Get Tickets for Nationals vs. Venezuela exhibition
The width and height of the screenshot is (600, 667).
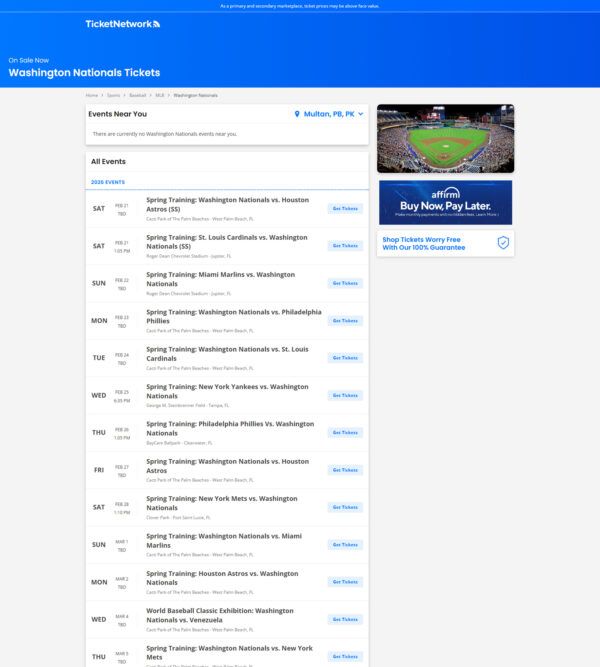pos(345,619)
